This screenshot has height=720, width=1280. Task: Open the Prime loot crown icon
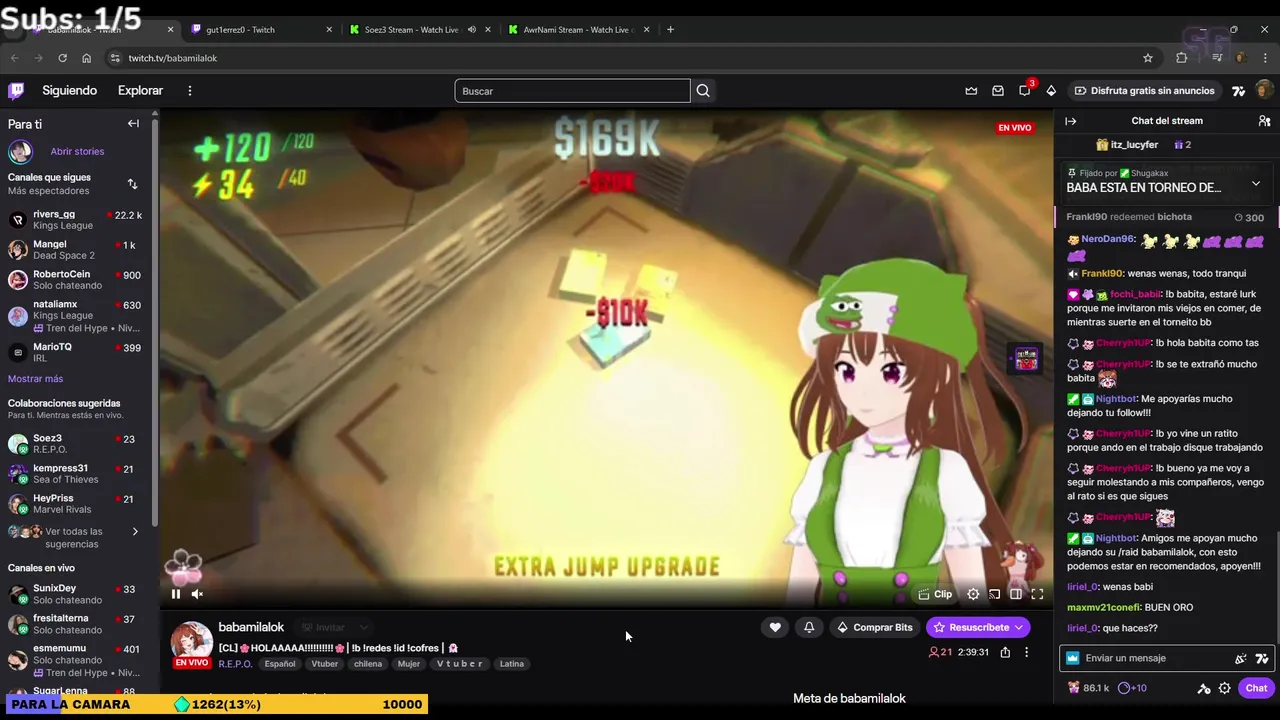[x=971, y=91]
